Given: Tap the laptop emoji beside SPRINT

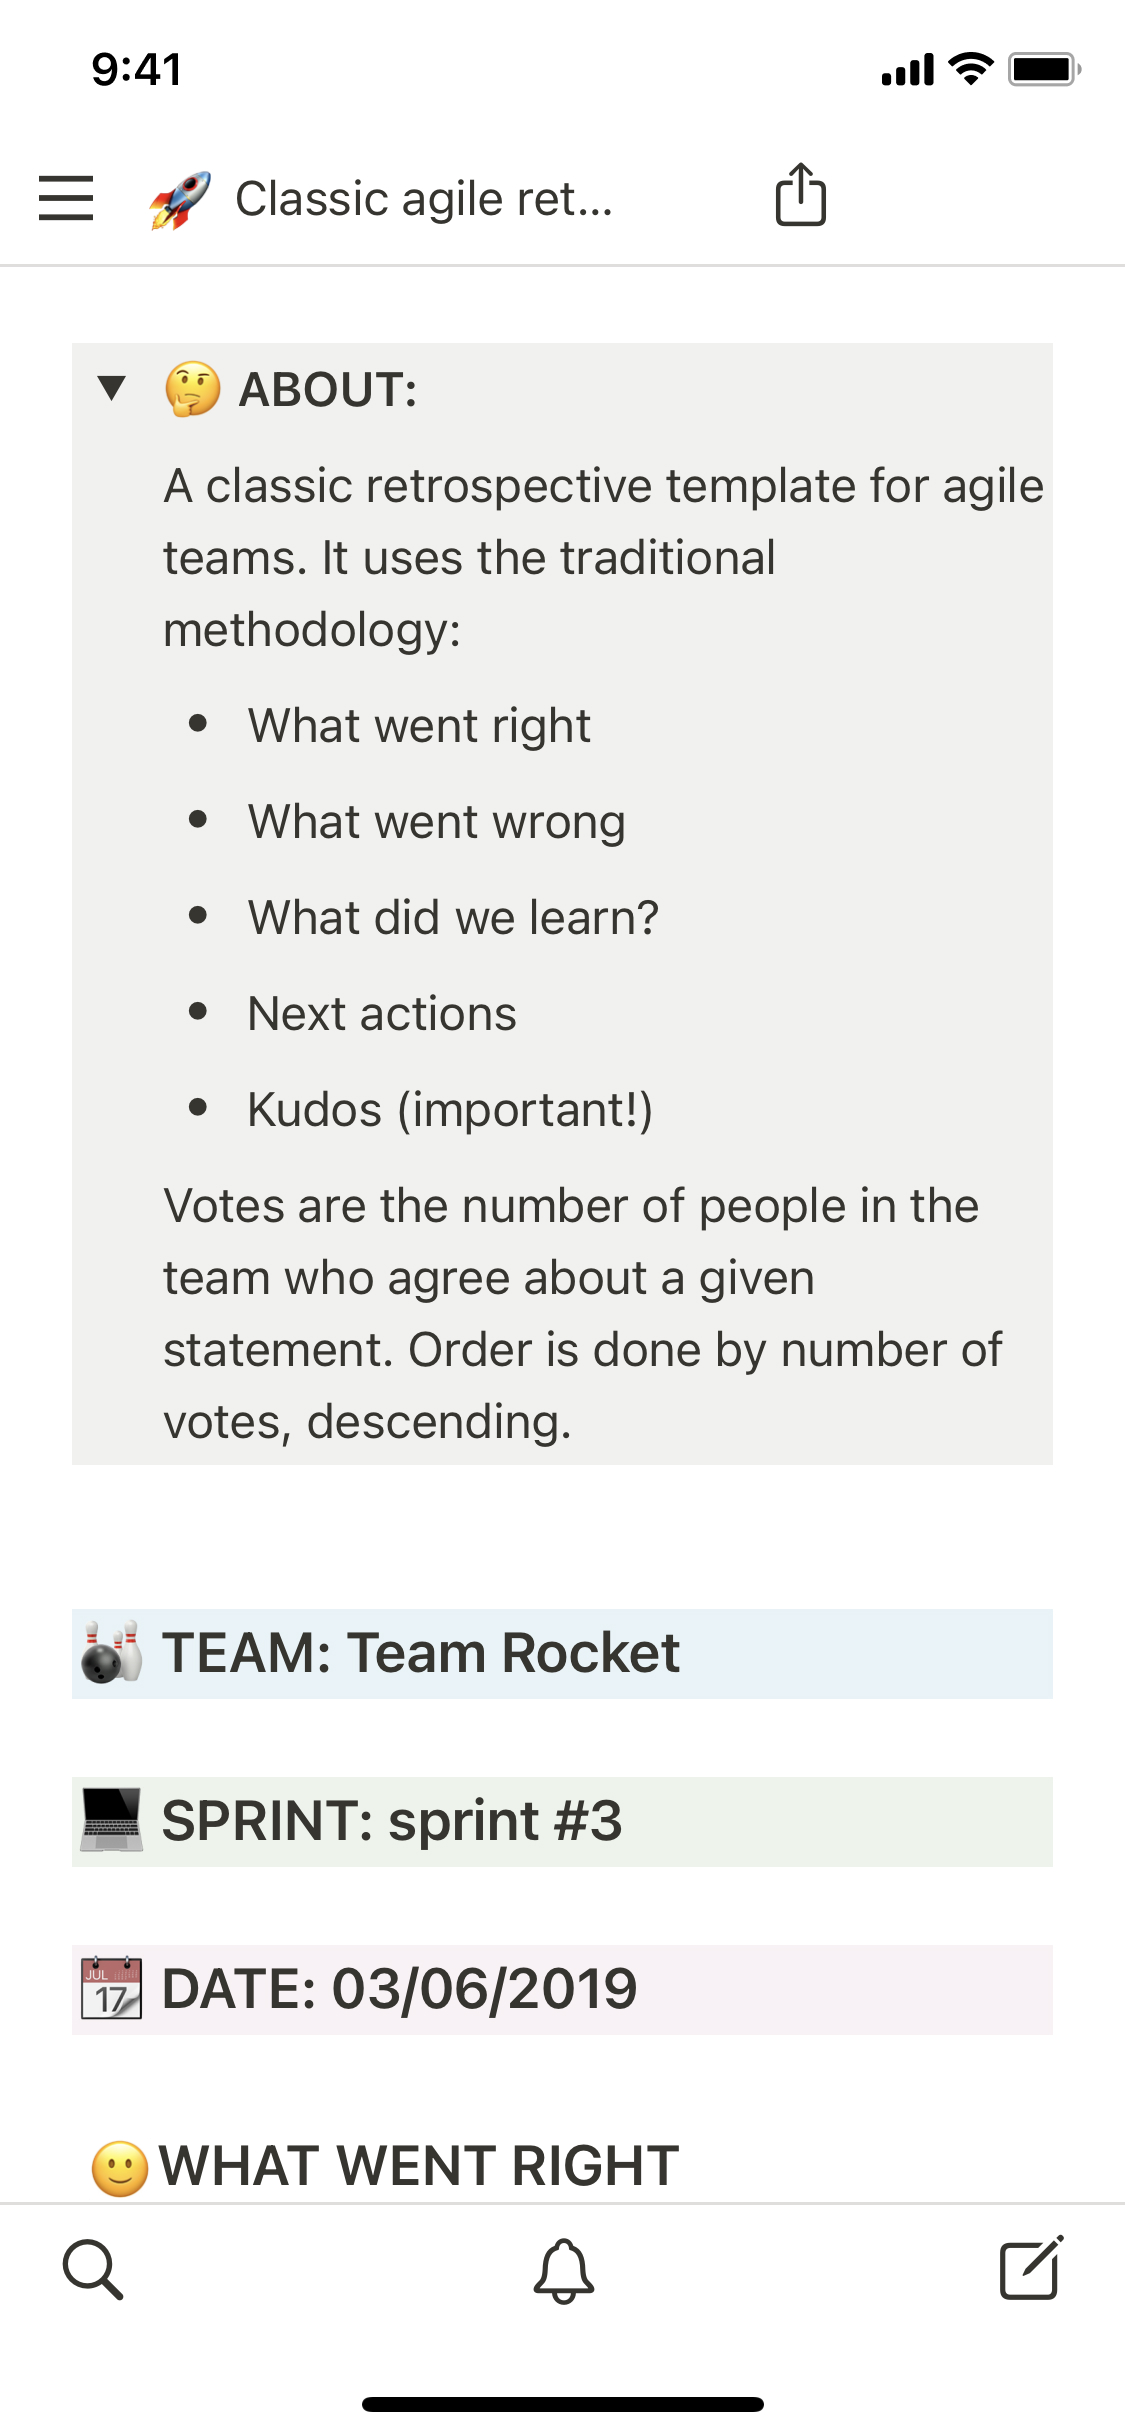Looking at the screenshot, I should click(112, 1821).
